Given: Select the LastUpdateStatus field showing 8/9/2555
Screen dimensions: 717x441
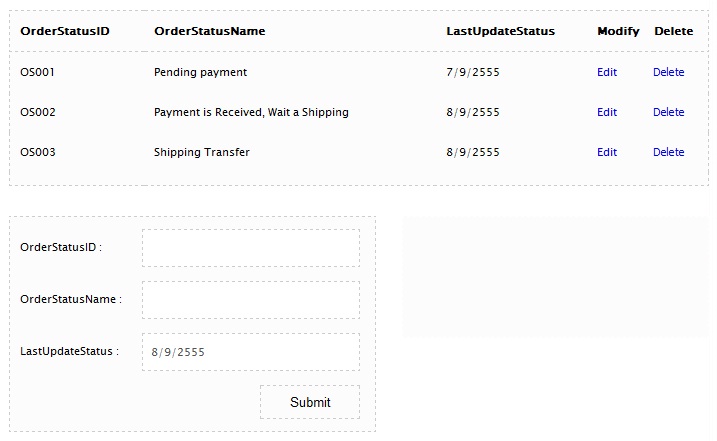Looking at the screenshot, I should point(250,352).
